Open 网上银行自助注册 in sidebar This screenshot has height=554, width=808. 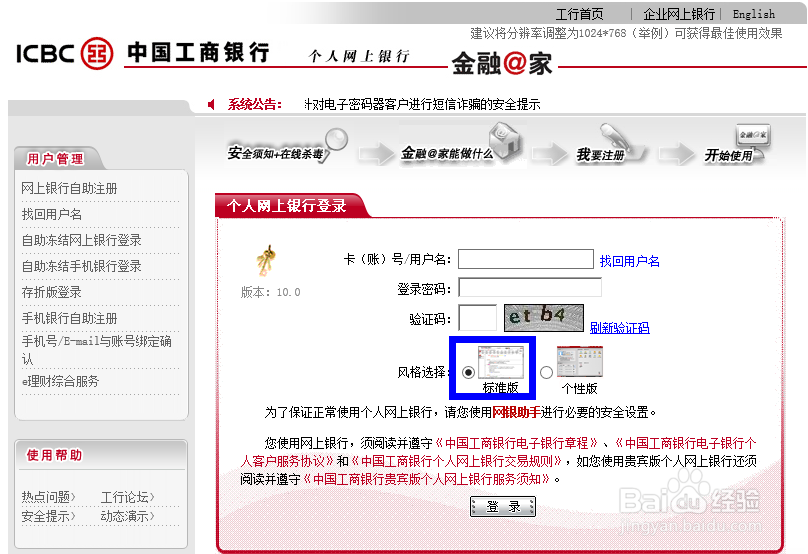69,188
